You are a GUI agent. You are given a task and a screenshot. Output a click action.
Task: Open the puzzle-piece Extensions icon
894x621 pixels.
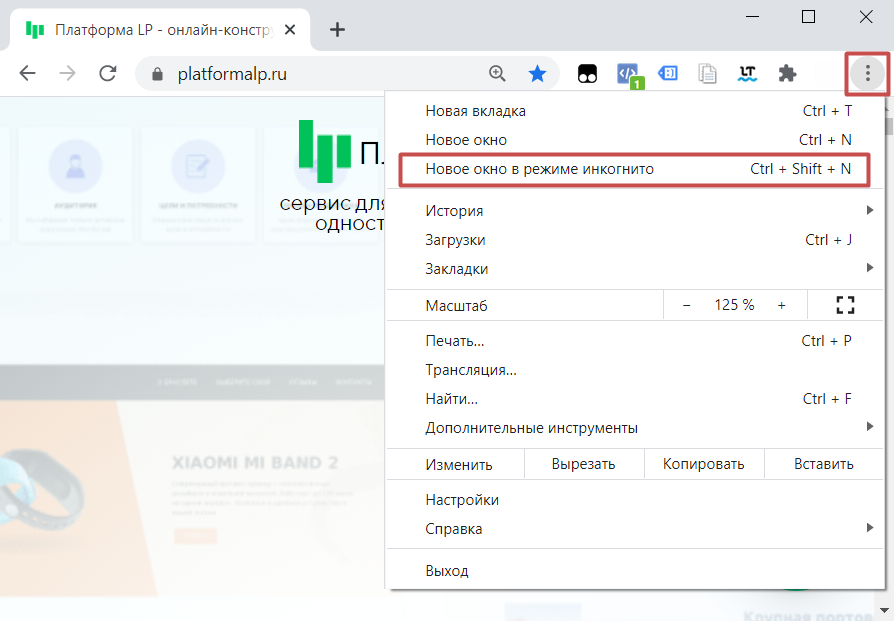787,73
